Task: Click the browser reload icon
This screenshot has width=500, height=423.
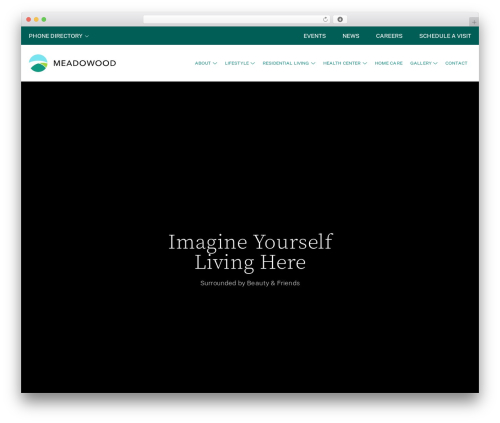Action: [325, 20]
